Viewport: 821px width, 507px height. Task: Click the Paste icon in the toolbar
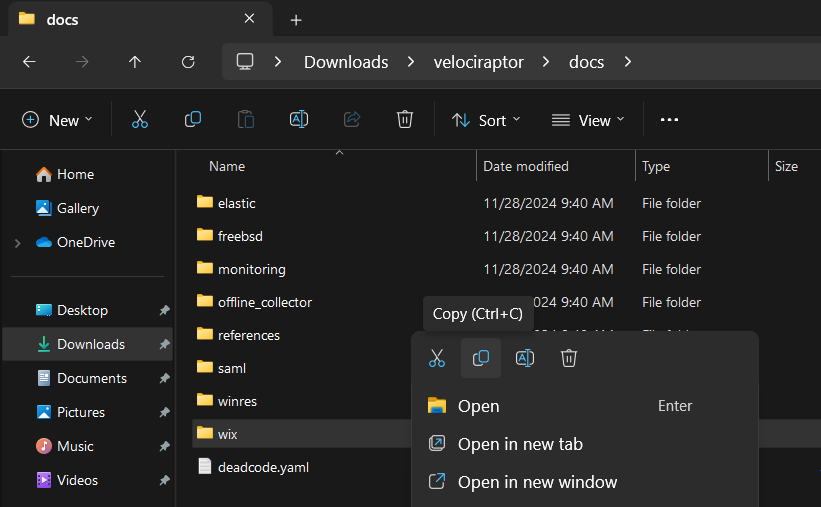[246, 120]
